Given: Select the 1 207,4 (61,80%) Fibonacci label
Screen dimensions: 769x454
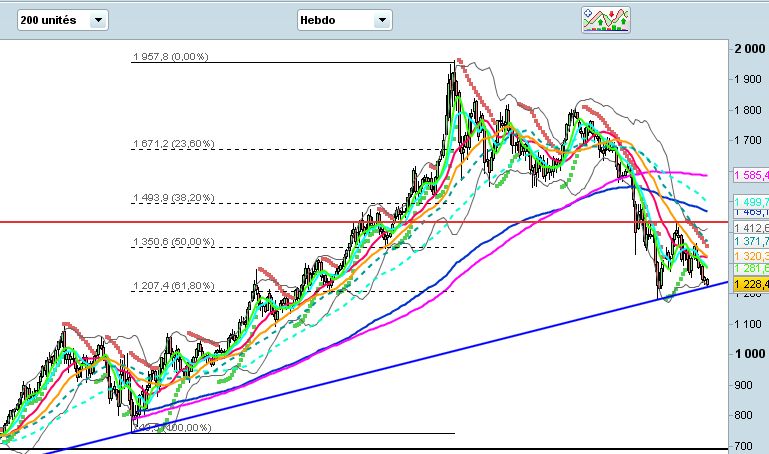Looking at the screenshot, I should pyautogui.click(x=172, y=286).
